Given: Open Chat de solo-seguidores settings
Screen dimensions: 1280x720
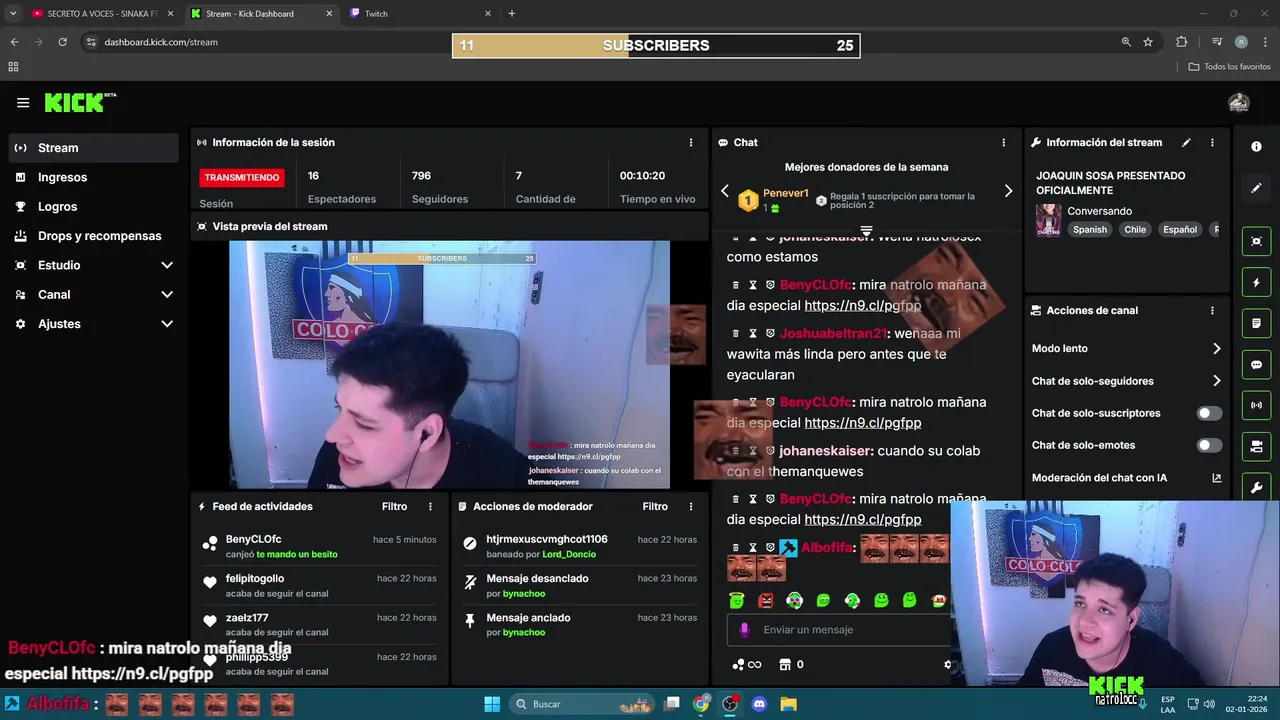Looking at the screenshot, I should [x=1126, y=381].
